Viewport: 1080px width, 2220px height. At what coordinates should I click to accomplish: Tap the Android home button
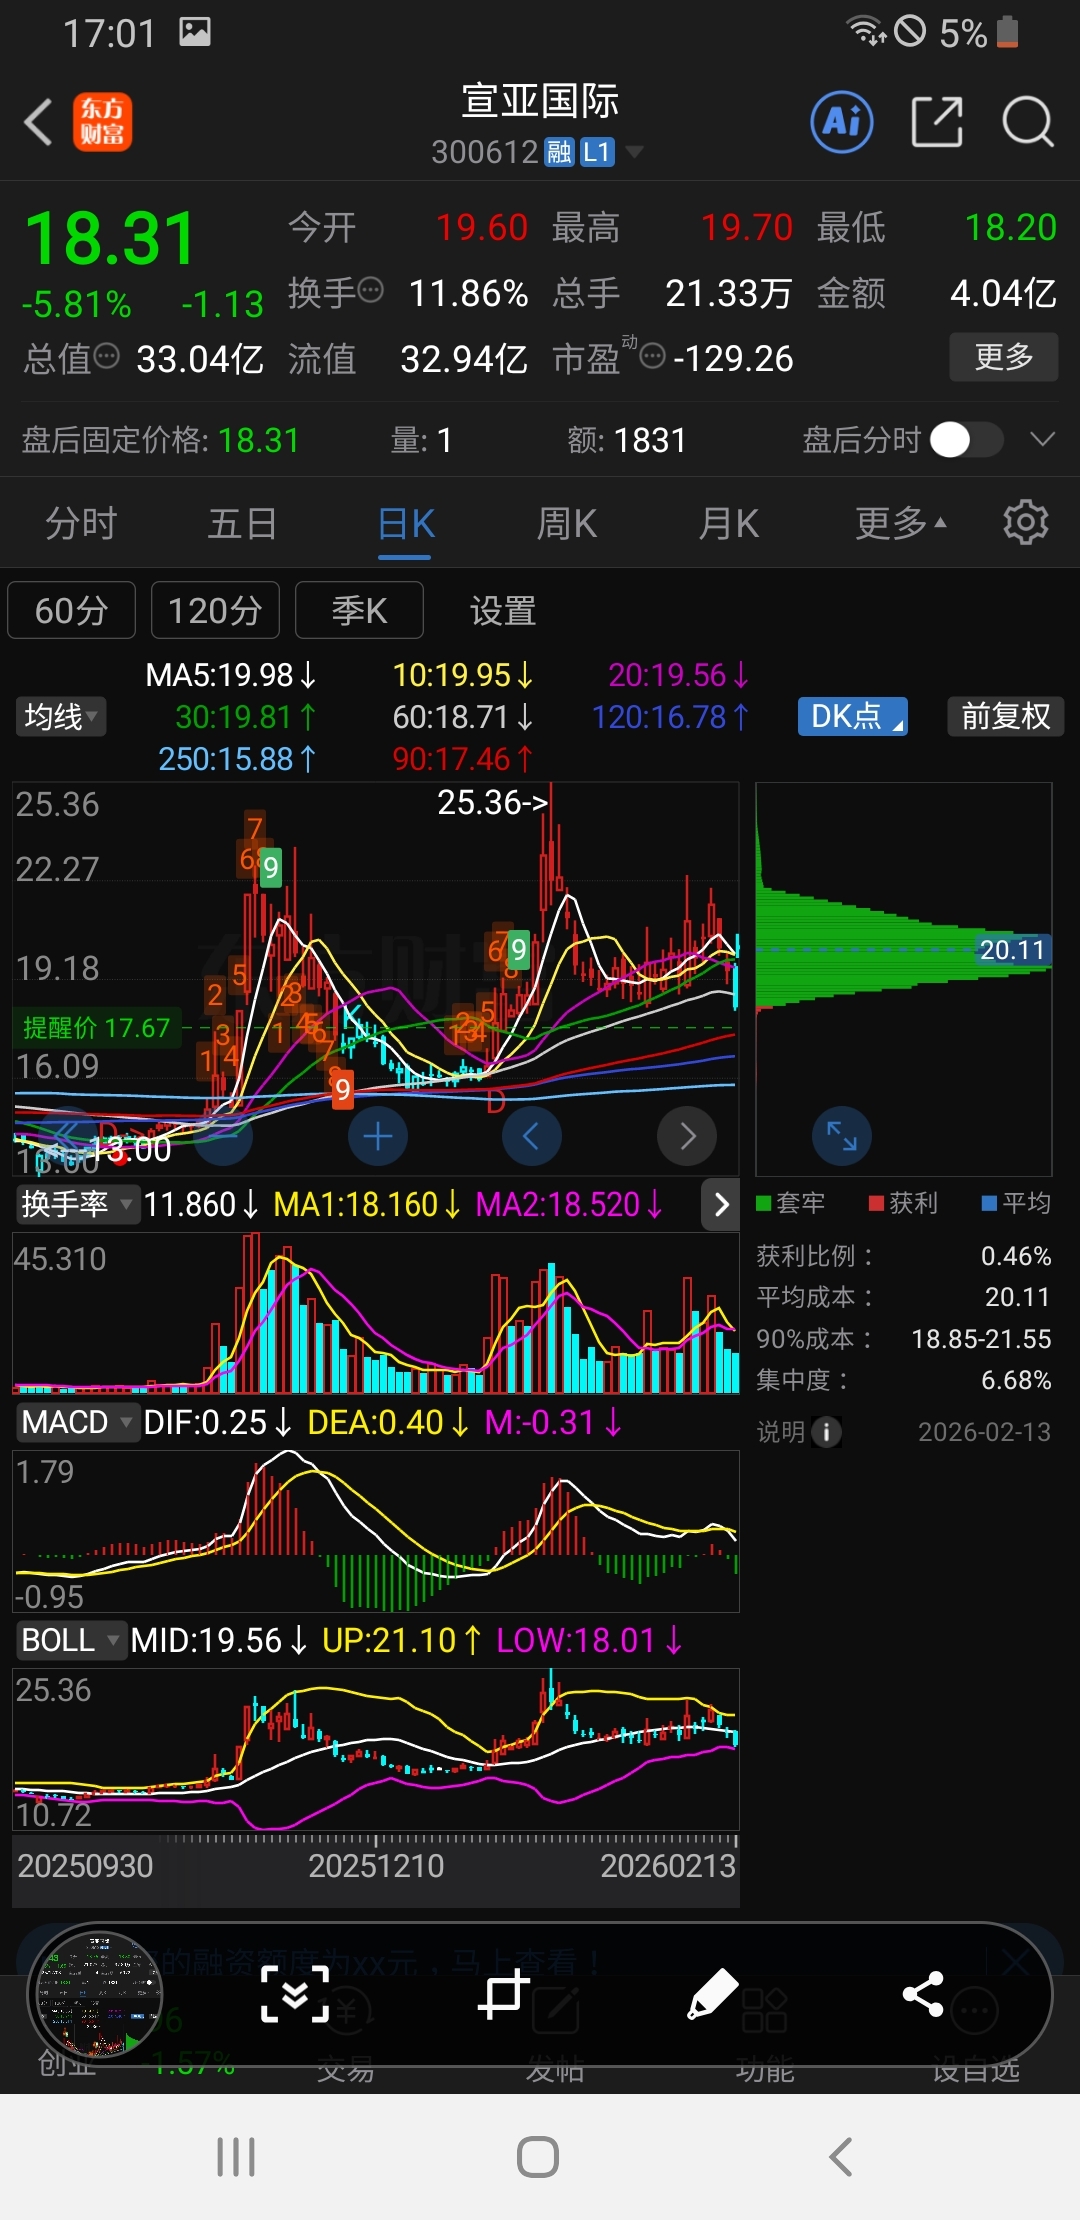(538, 2157)
